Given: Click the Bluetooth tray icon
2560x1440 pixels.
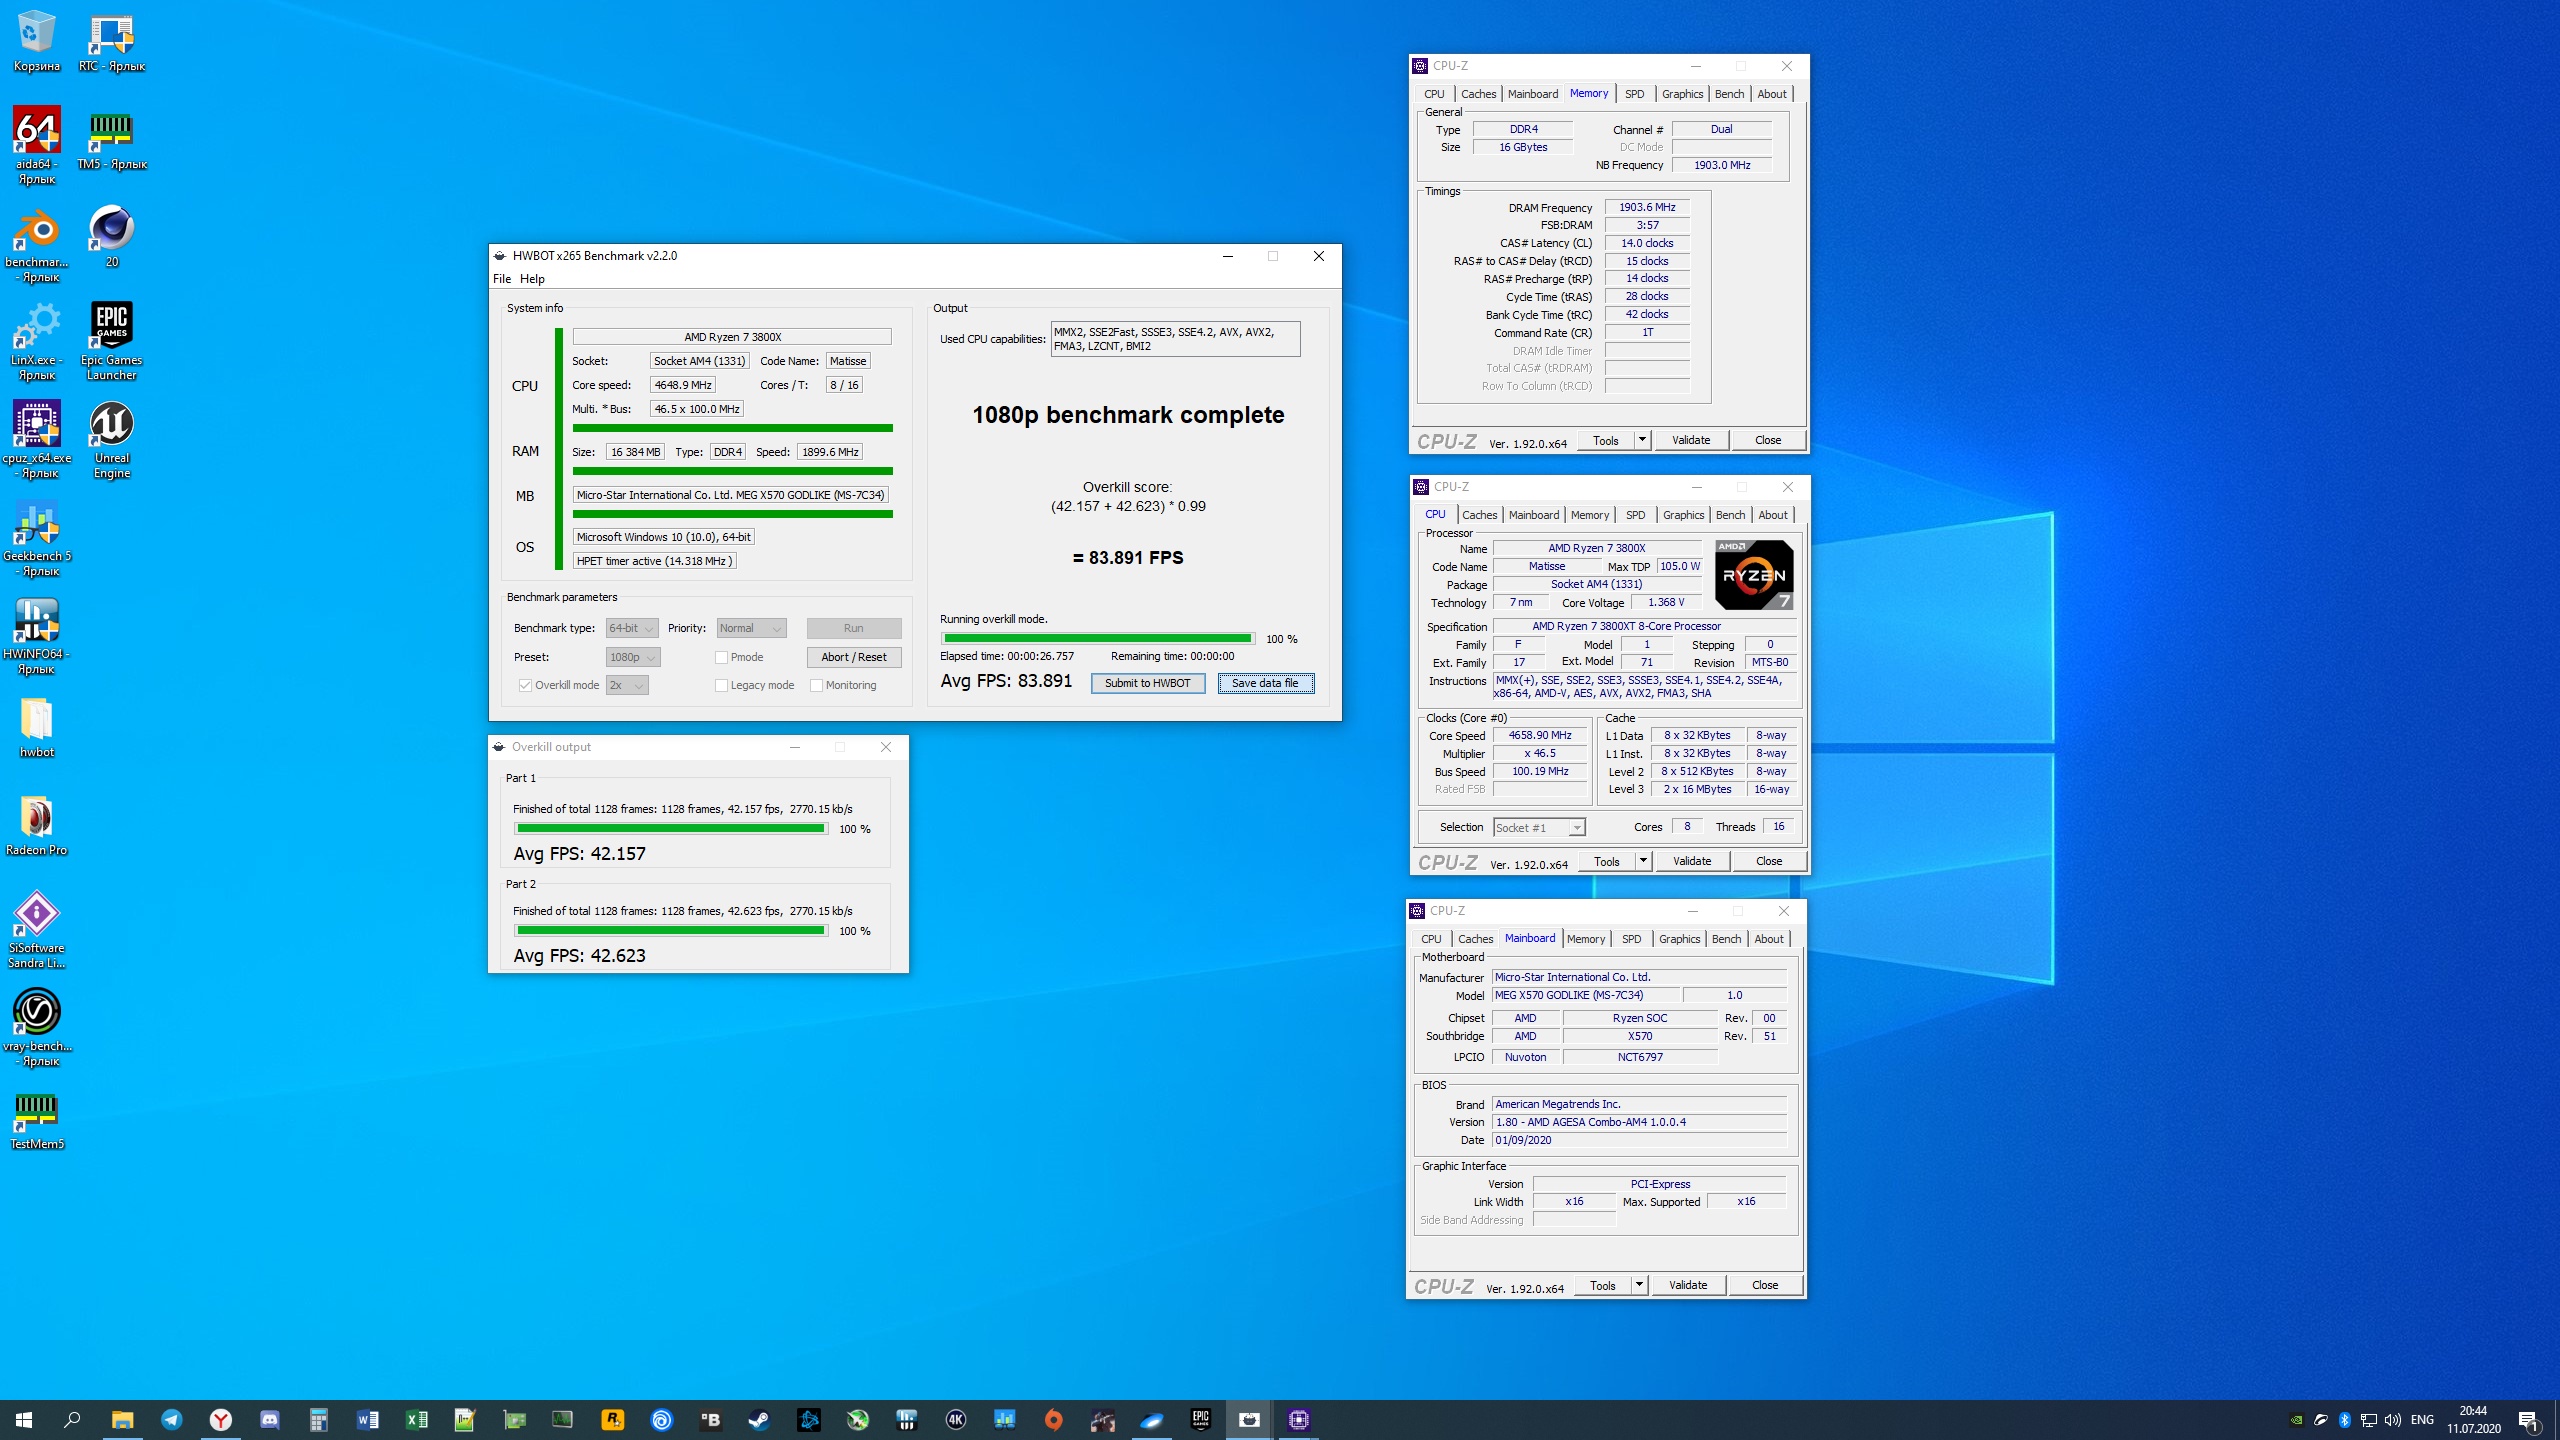Looking at the screenshot, I should (x=2344, y=1420).
